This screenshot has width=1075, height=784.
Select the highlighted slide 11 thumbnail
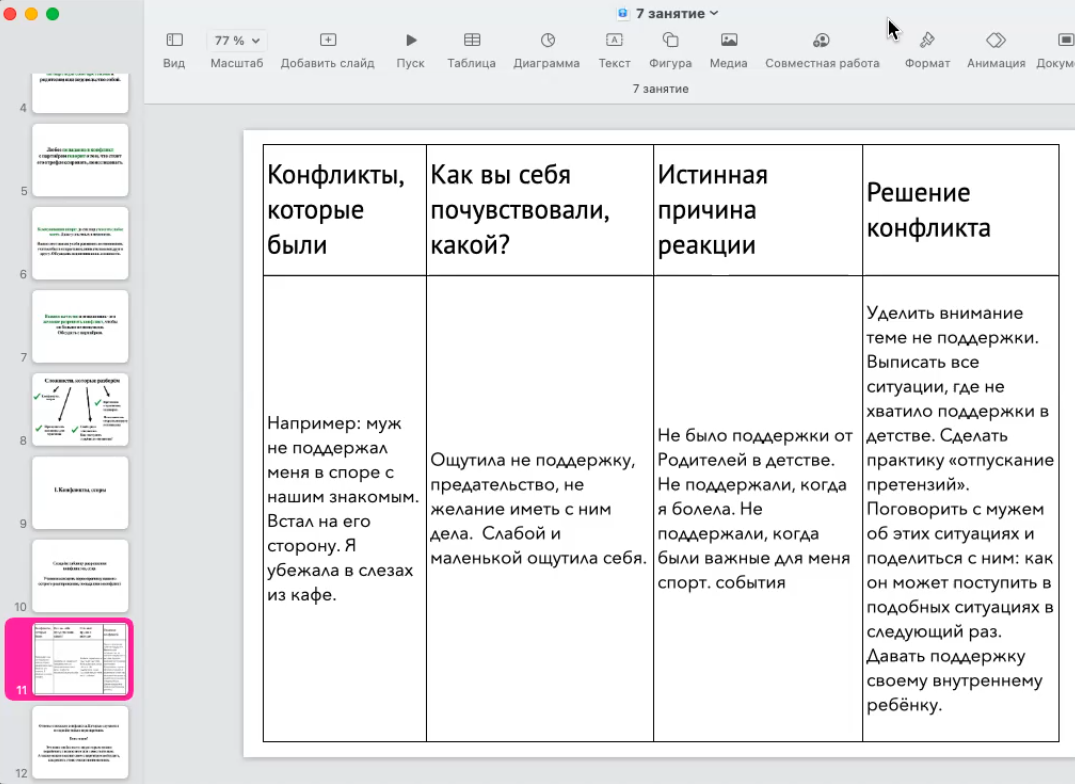pos(80,659)
